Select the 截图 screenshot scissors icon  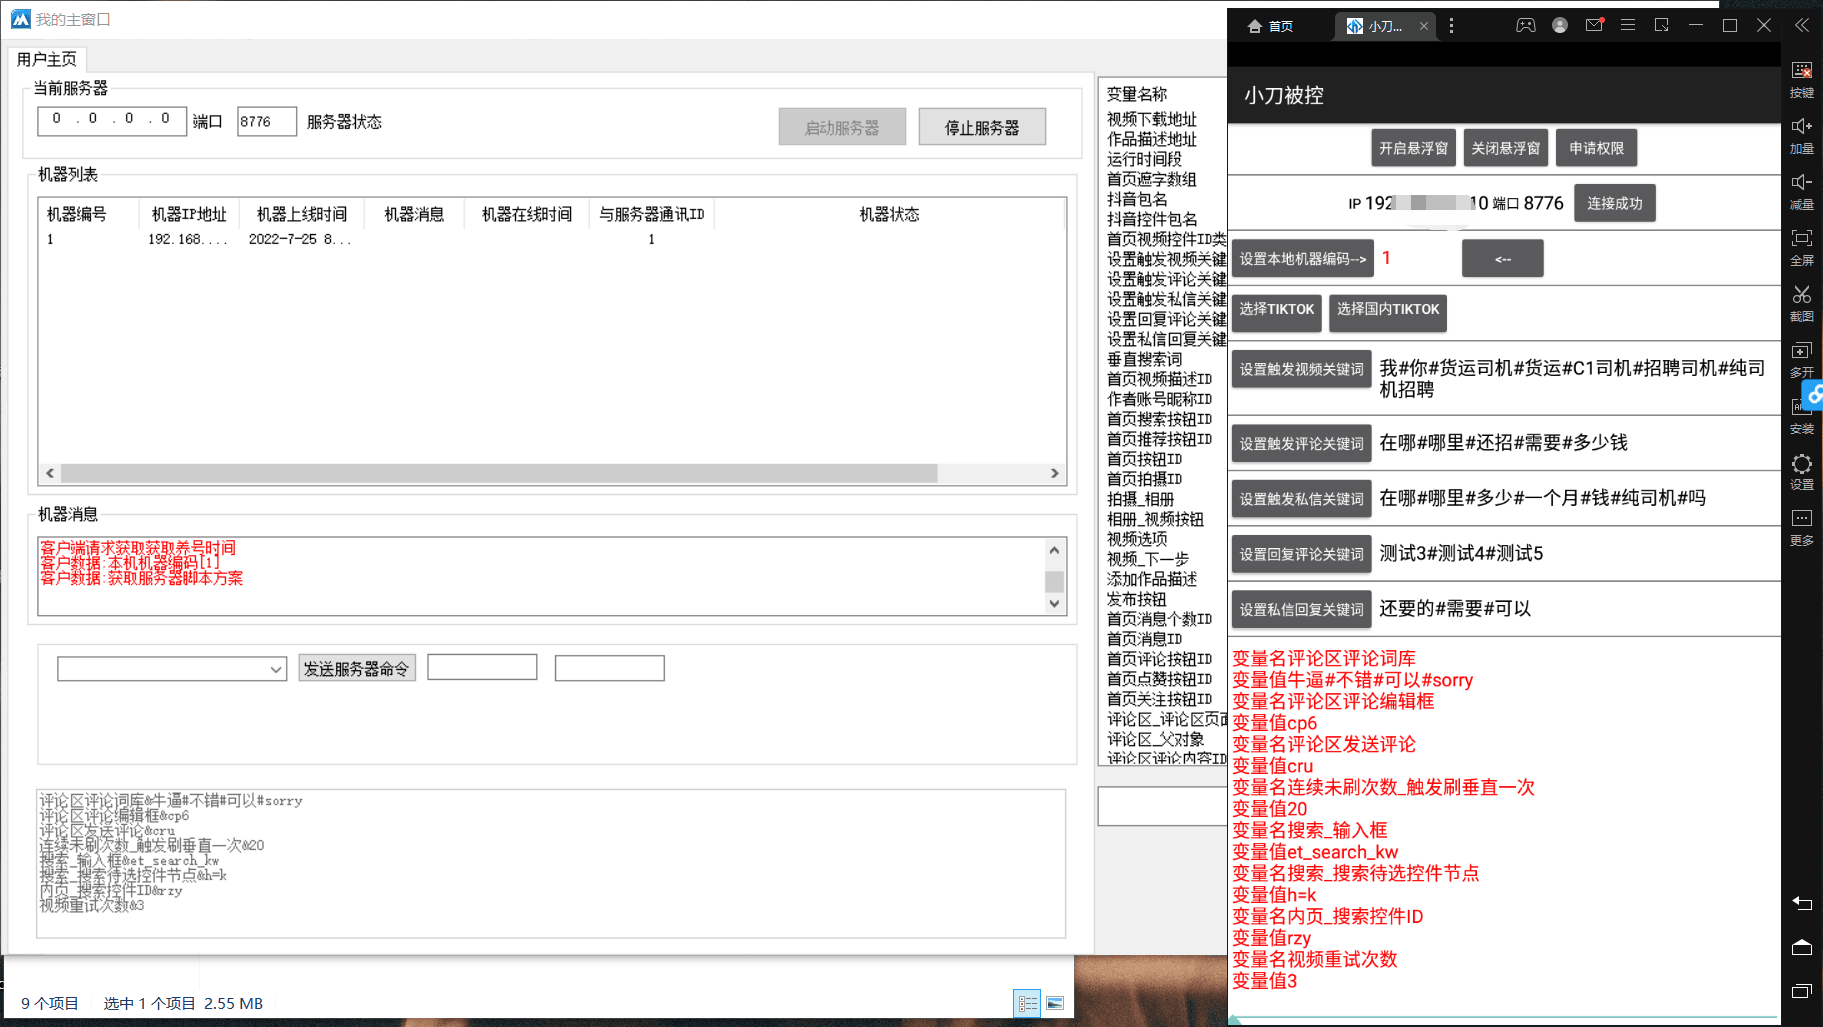tap(1801, 296)
